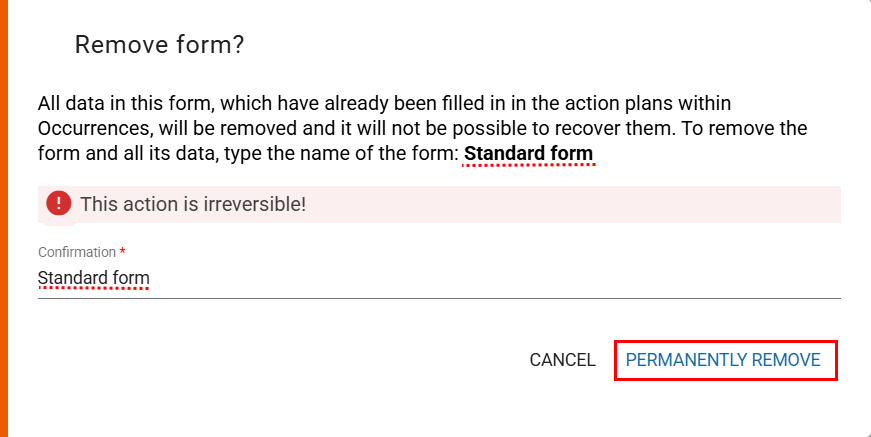This screenshot has height=437, width=871.
Task: Click the red exclamation warning icon
Action: [59, 204]
